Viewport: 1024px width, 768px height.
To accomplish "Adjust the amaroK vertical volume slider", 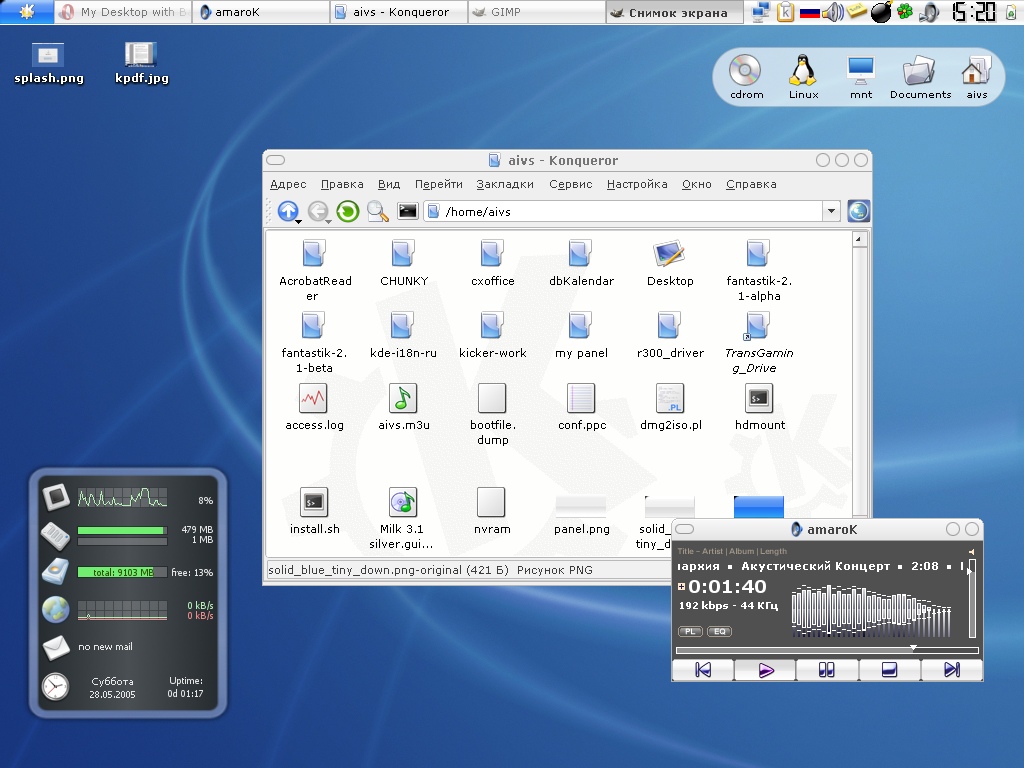I will coord(972,598).
